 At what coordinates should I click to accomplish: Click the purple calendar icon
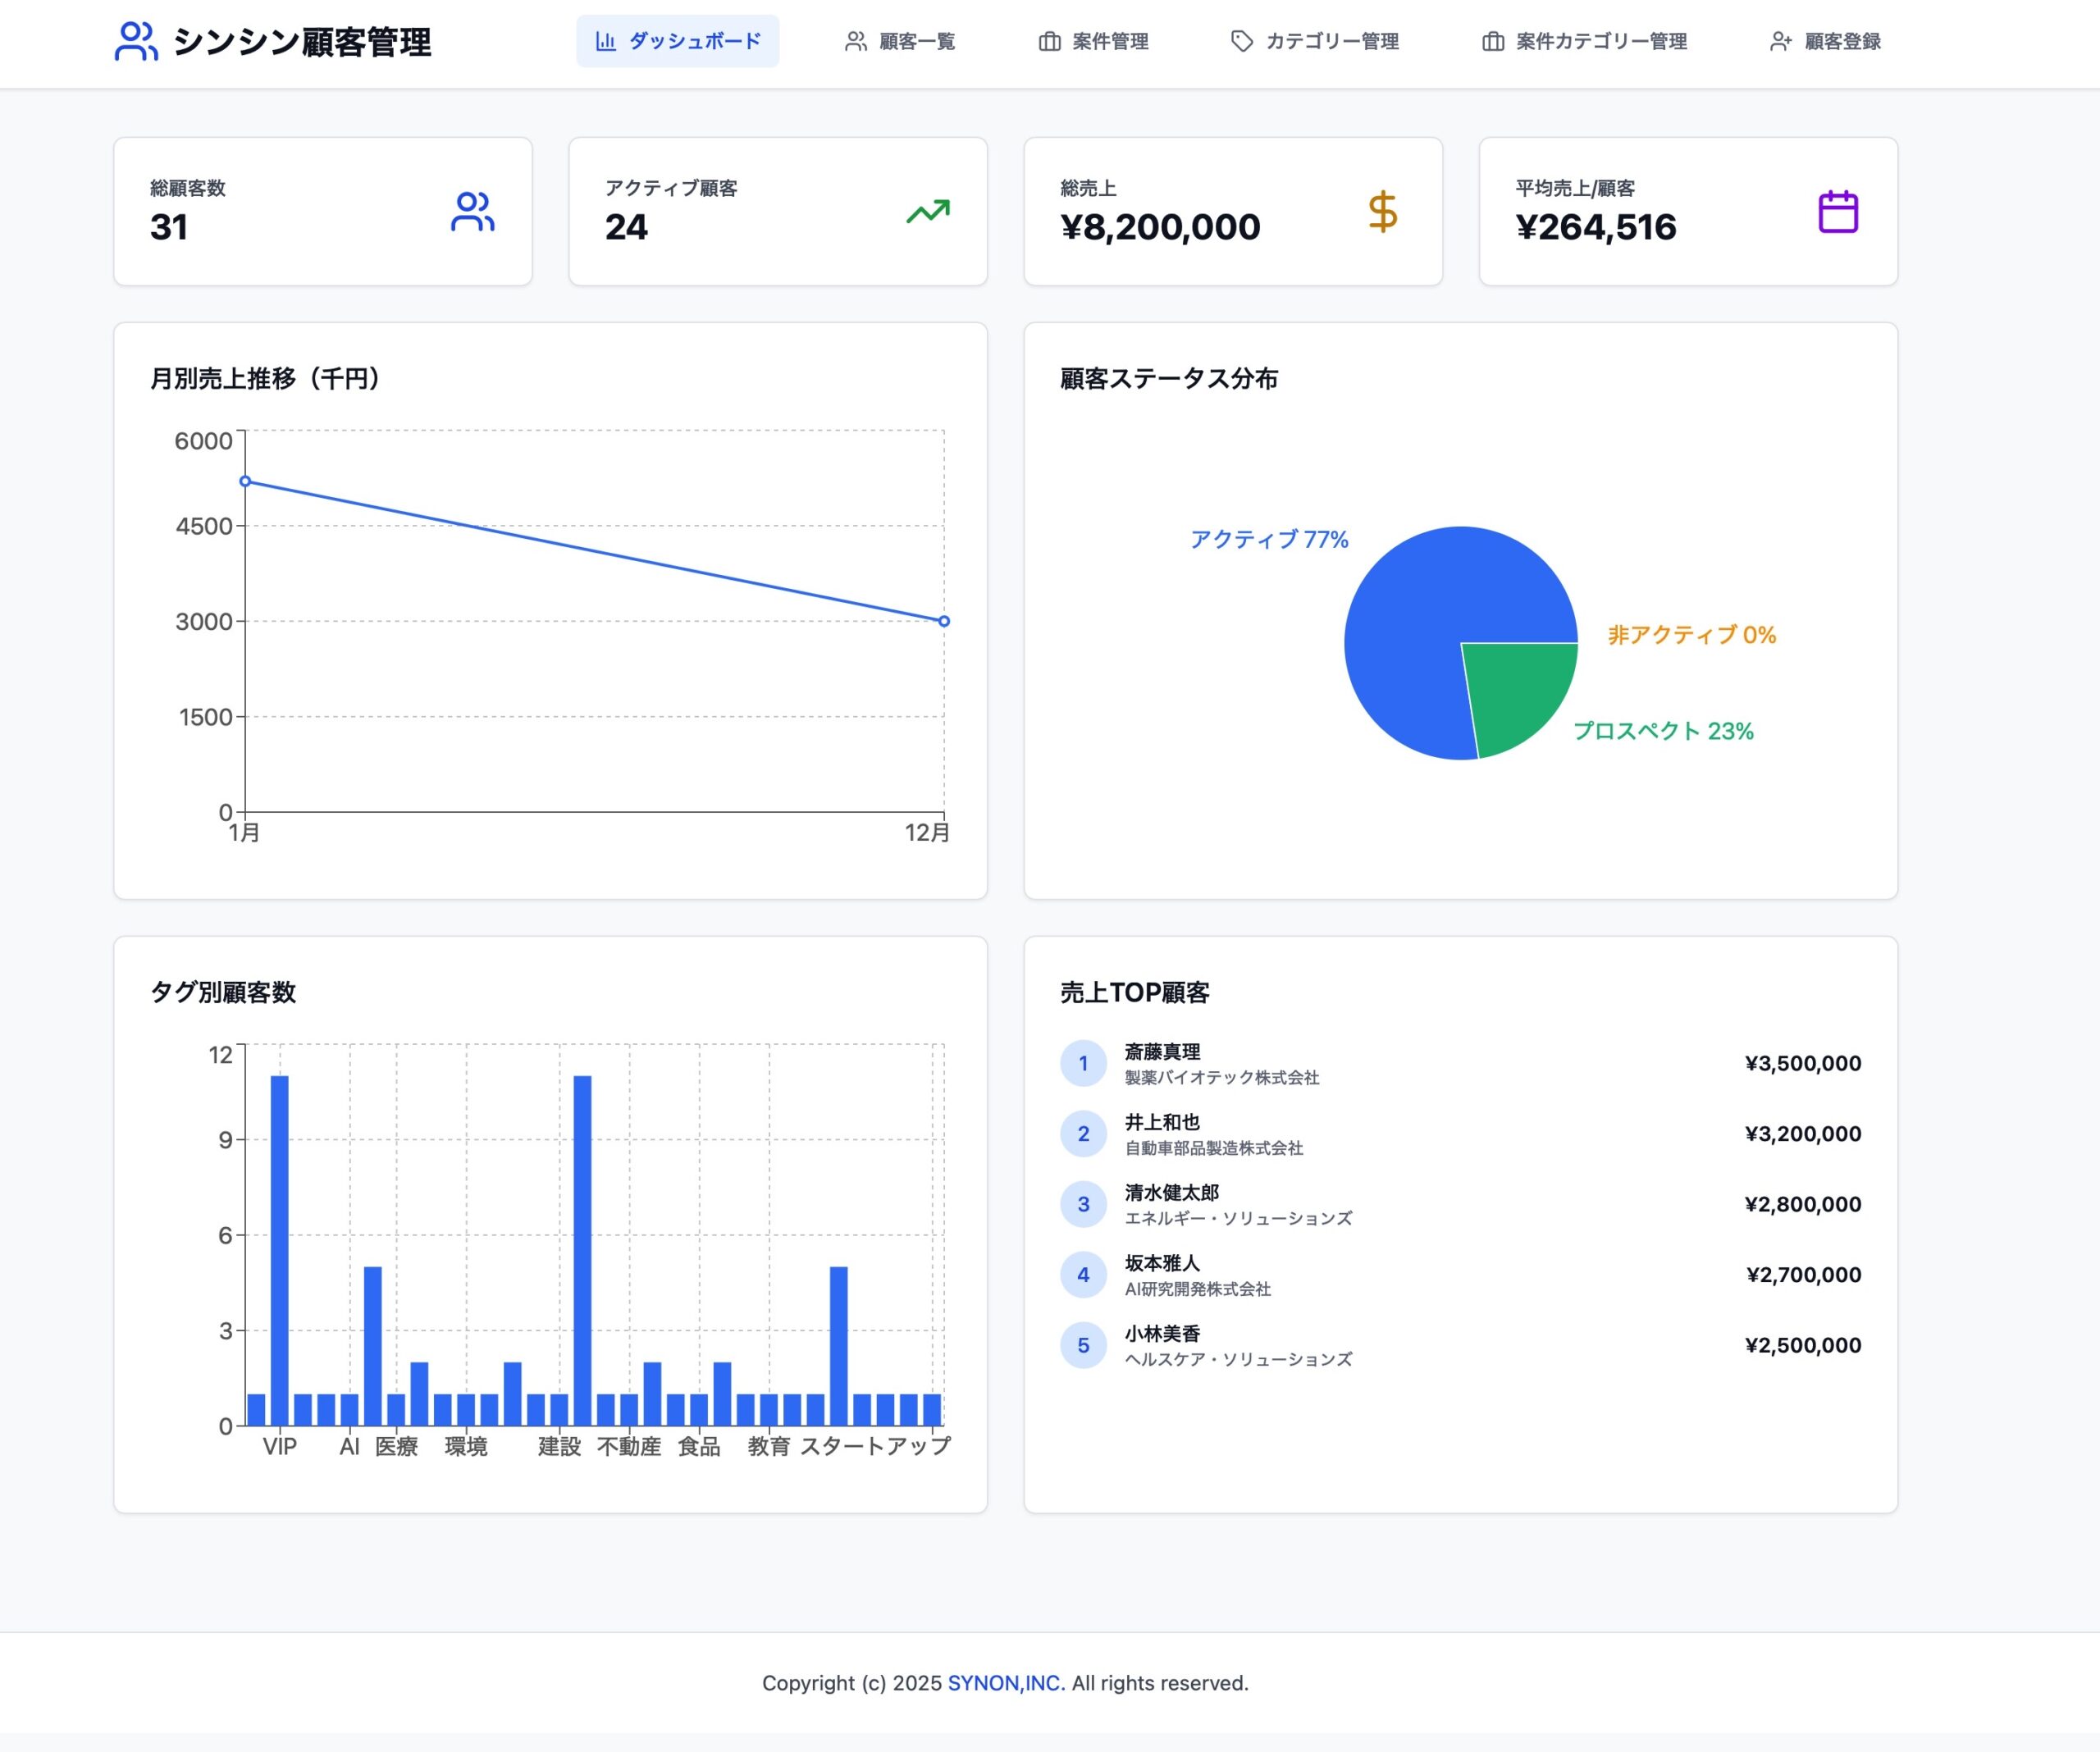coord(1837,212)
